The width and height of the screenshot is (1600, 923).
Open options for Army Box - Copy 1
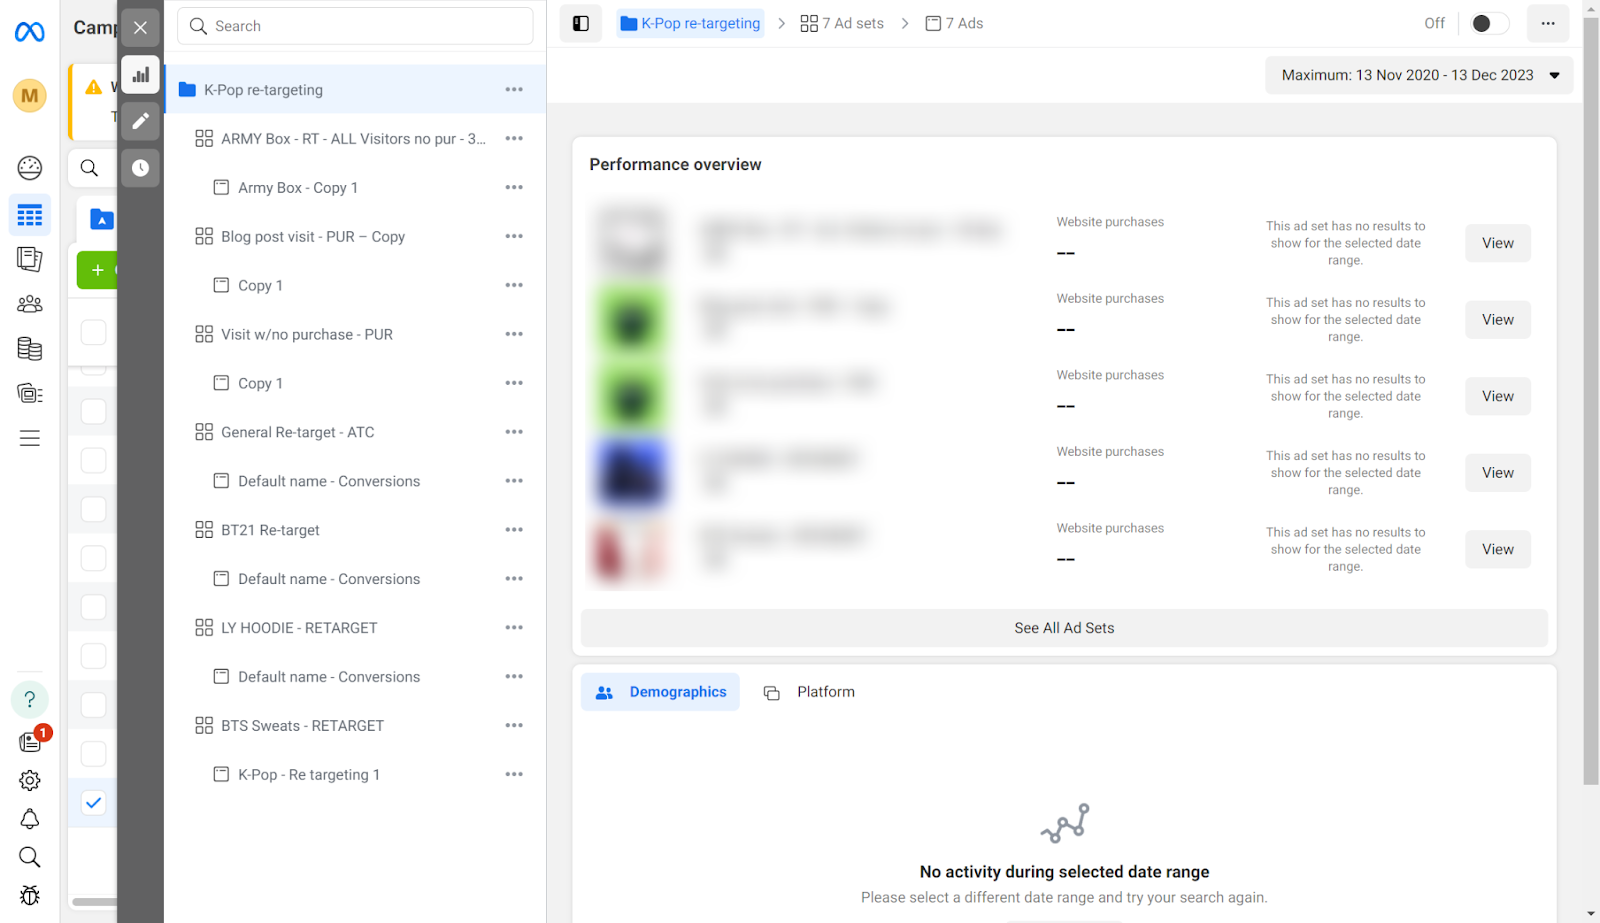(x=514, y=188)
